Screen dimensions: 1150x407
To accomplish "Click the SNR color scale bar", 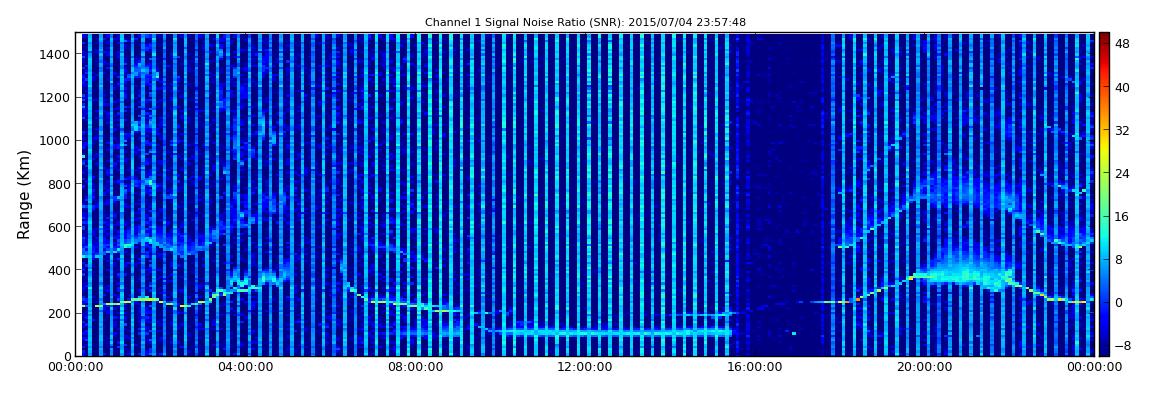I will tap(1104, 194).
